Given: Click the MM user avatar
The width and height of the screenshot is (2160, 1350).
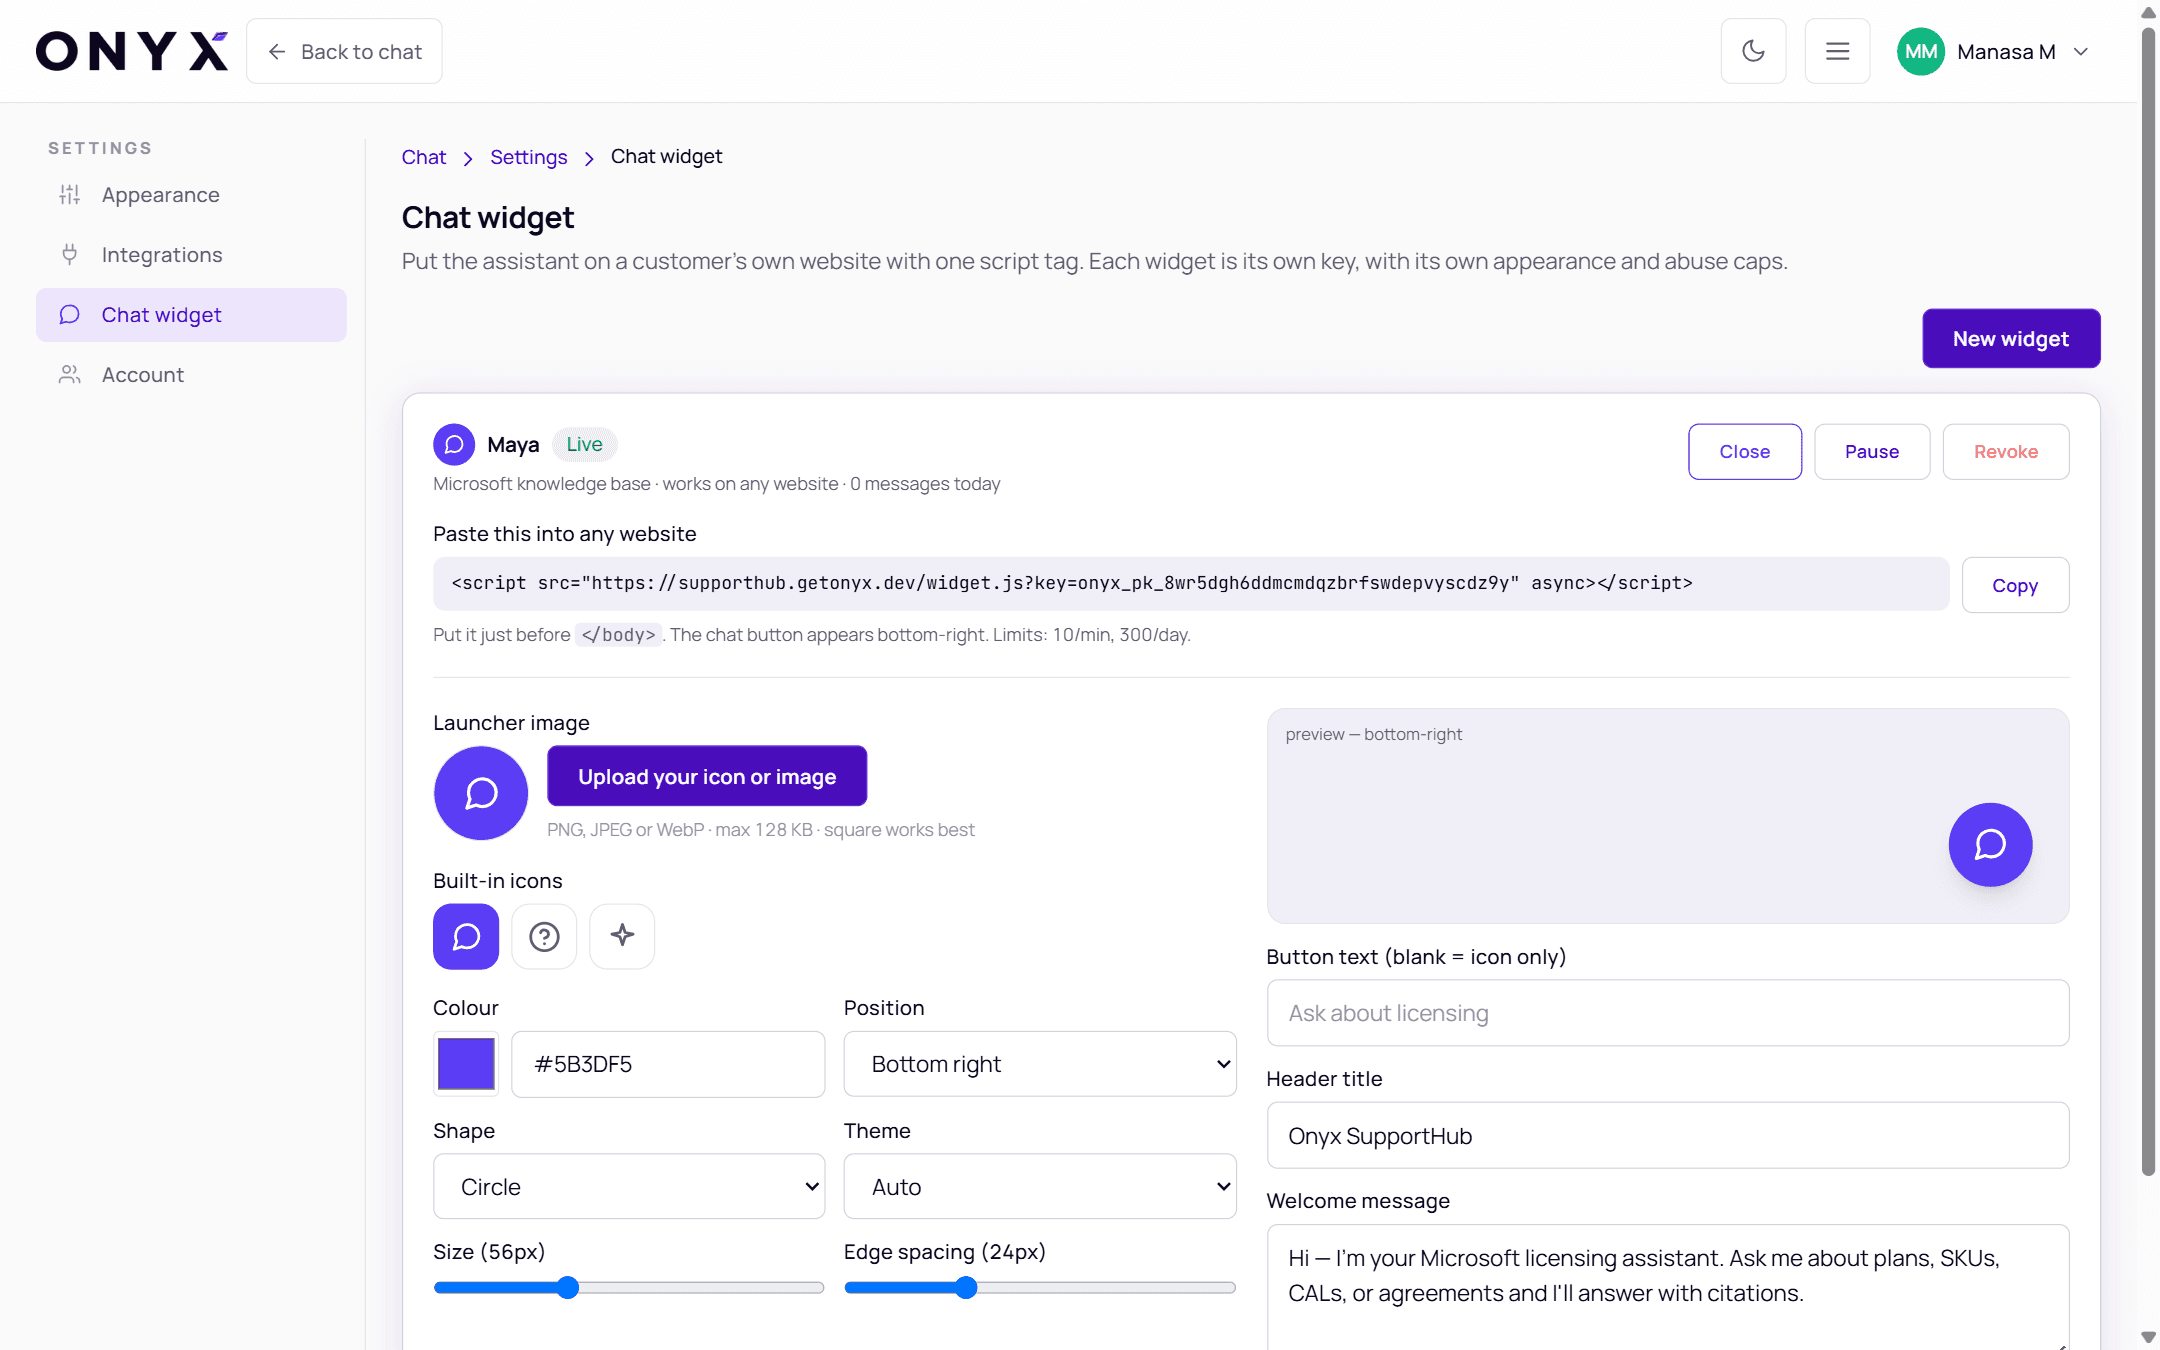Looking at the screenshot, I should coord(1920,51).
